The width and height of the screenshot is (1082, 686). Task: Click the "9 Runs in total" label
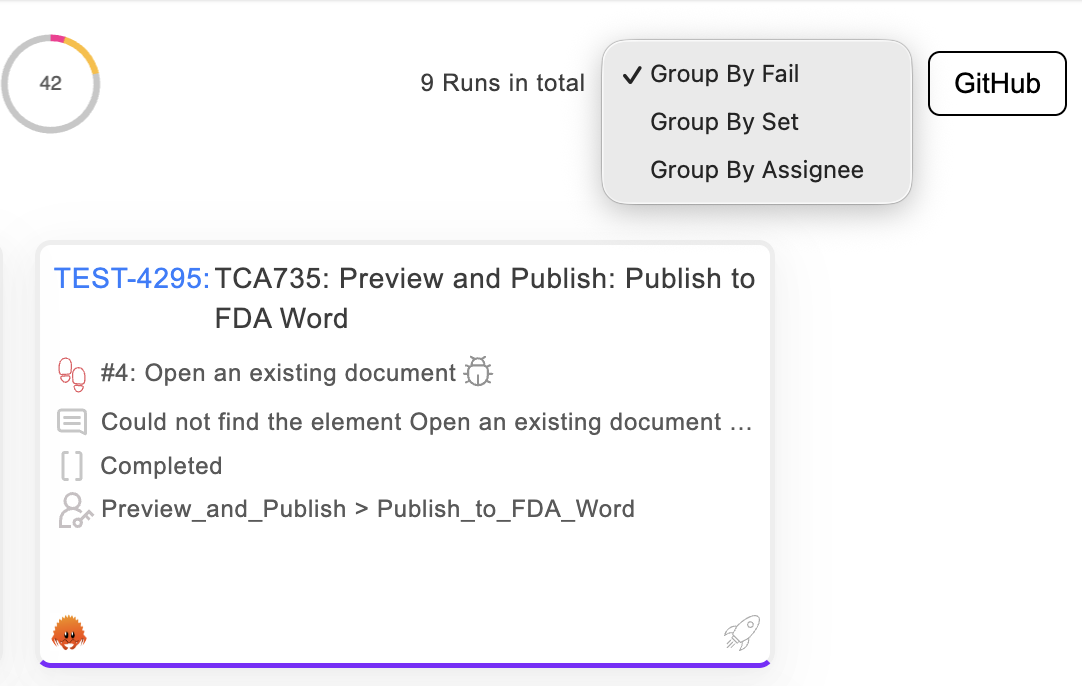[x=502, y=83]
